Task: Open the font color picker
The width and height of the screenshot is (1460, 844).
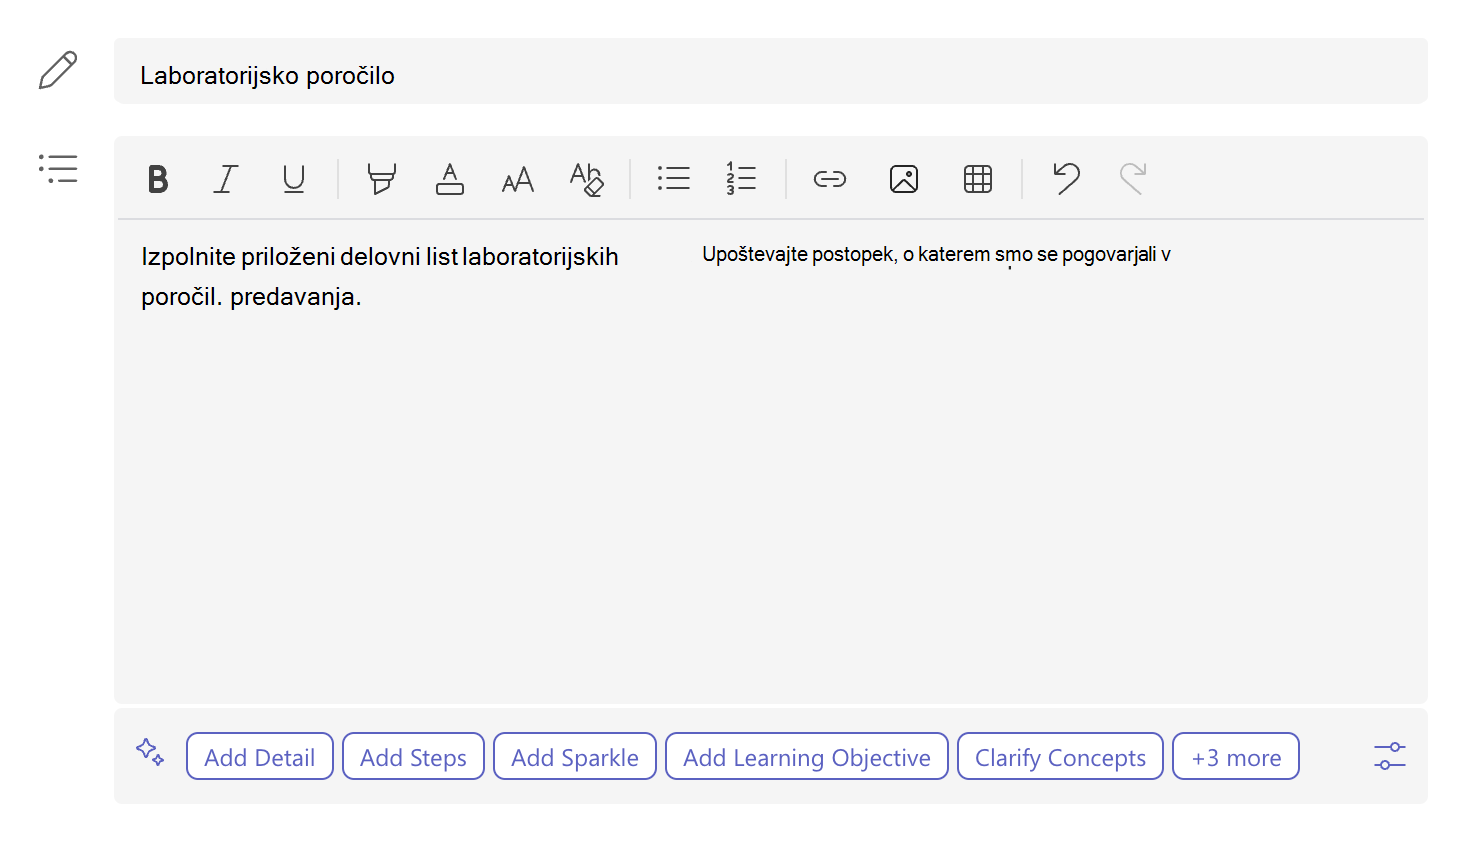Action: (x=450, y=179)
